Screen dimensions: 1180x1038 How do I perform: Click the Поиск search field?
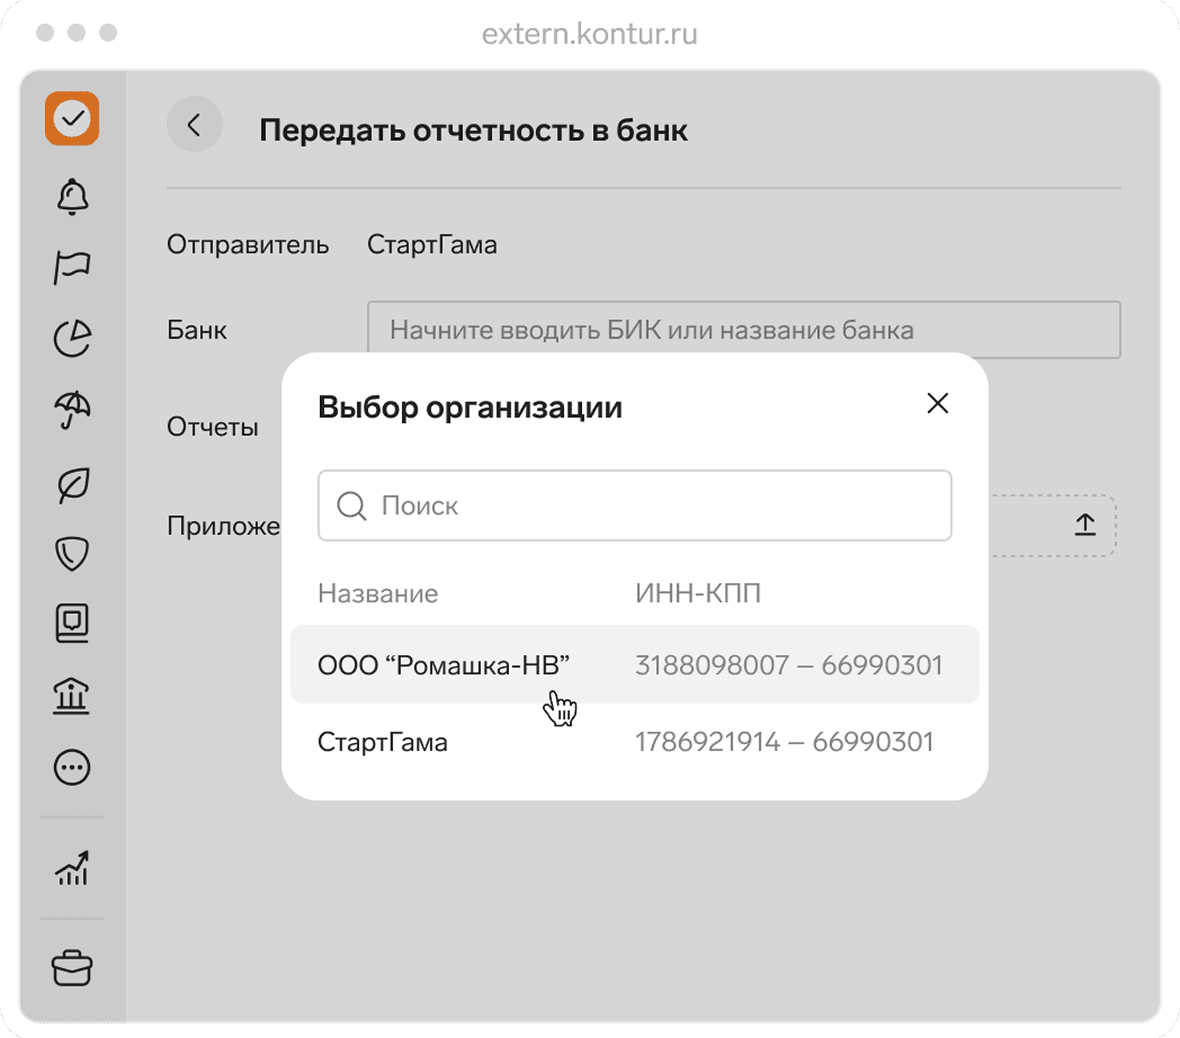[635, 506]
